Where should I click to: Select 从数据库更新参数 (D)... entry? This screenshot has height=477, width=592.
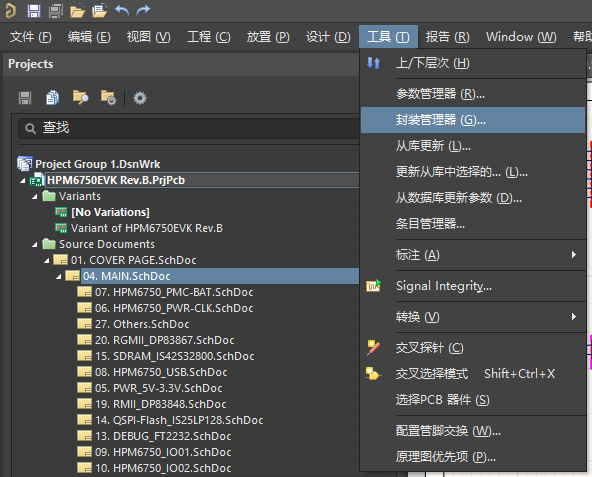473,198
